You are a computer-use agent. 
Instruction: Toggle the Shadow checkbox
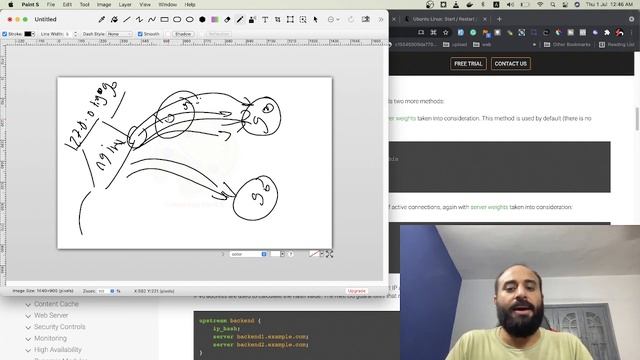168,34
